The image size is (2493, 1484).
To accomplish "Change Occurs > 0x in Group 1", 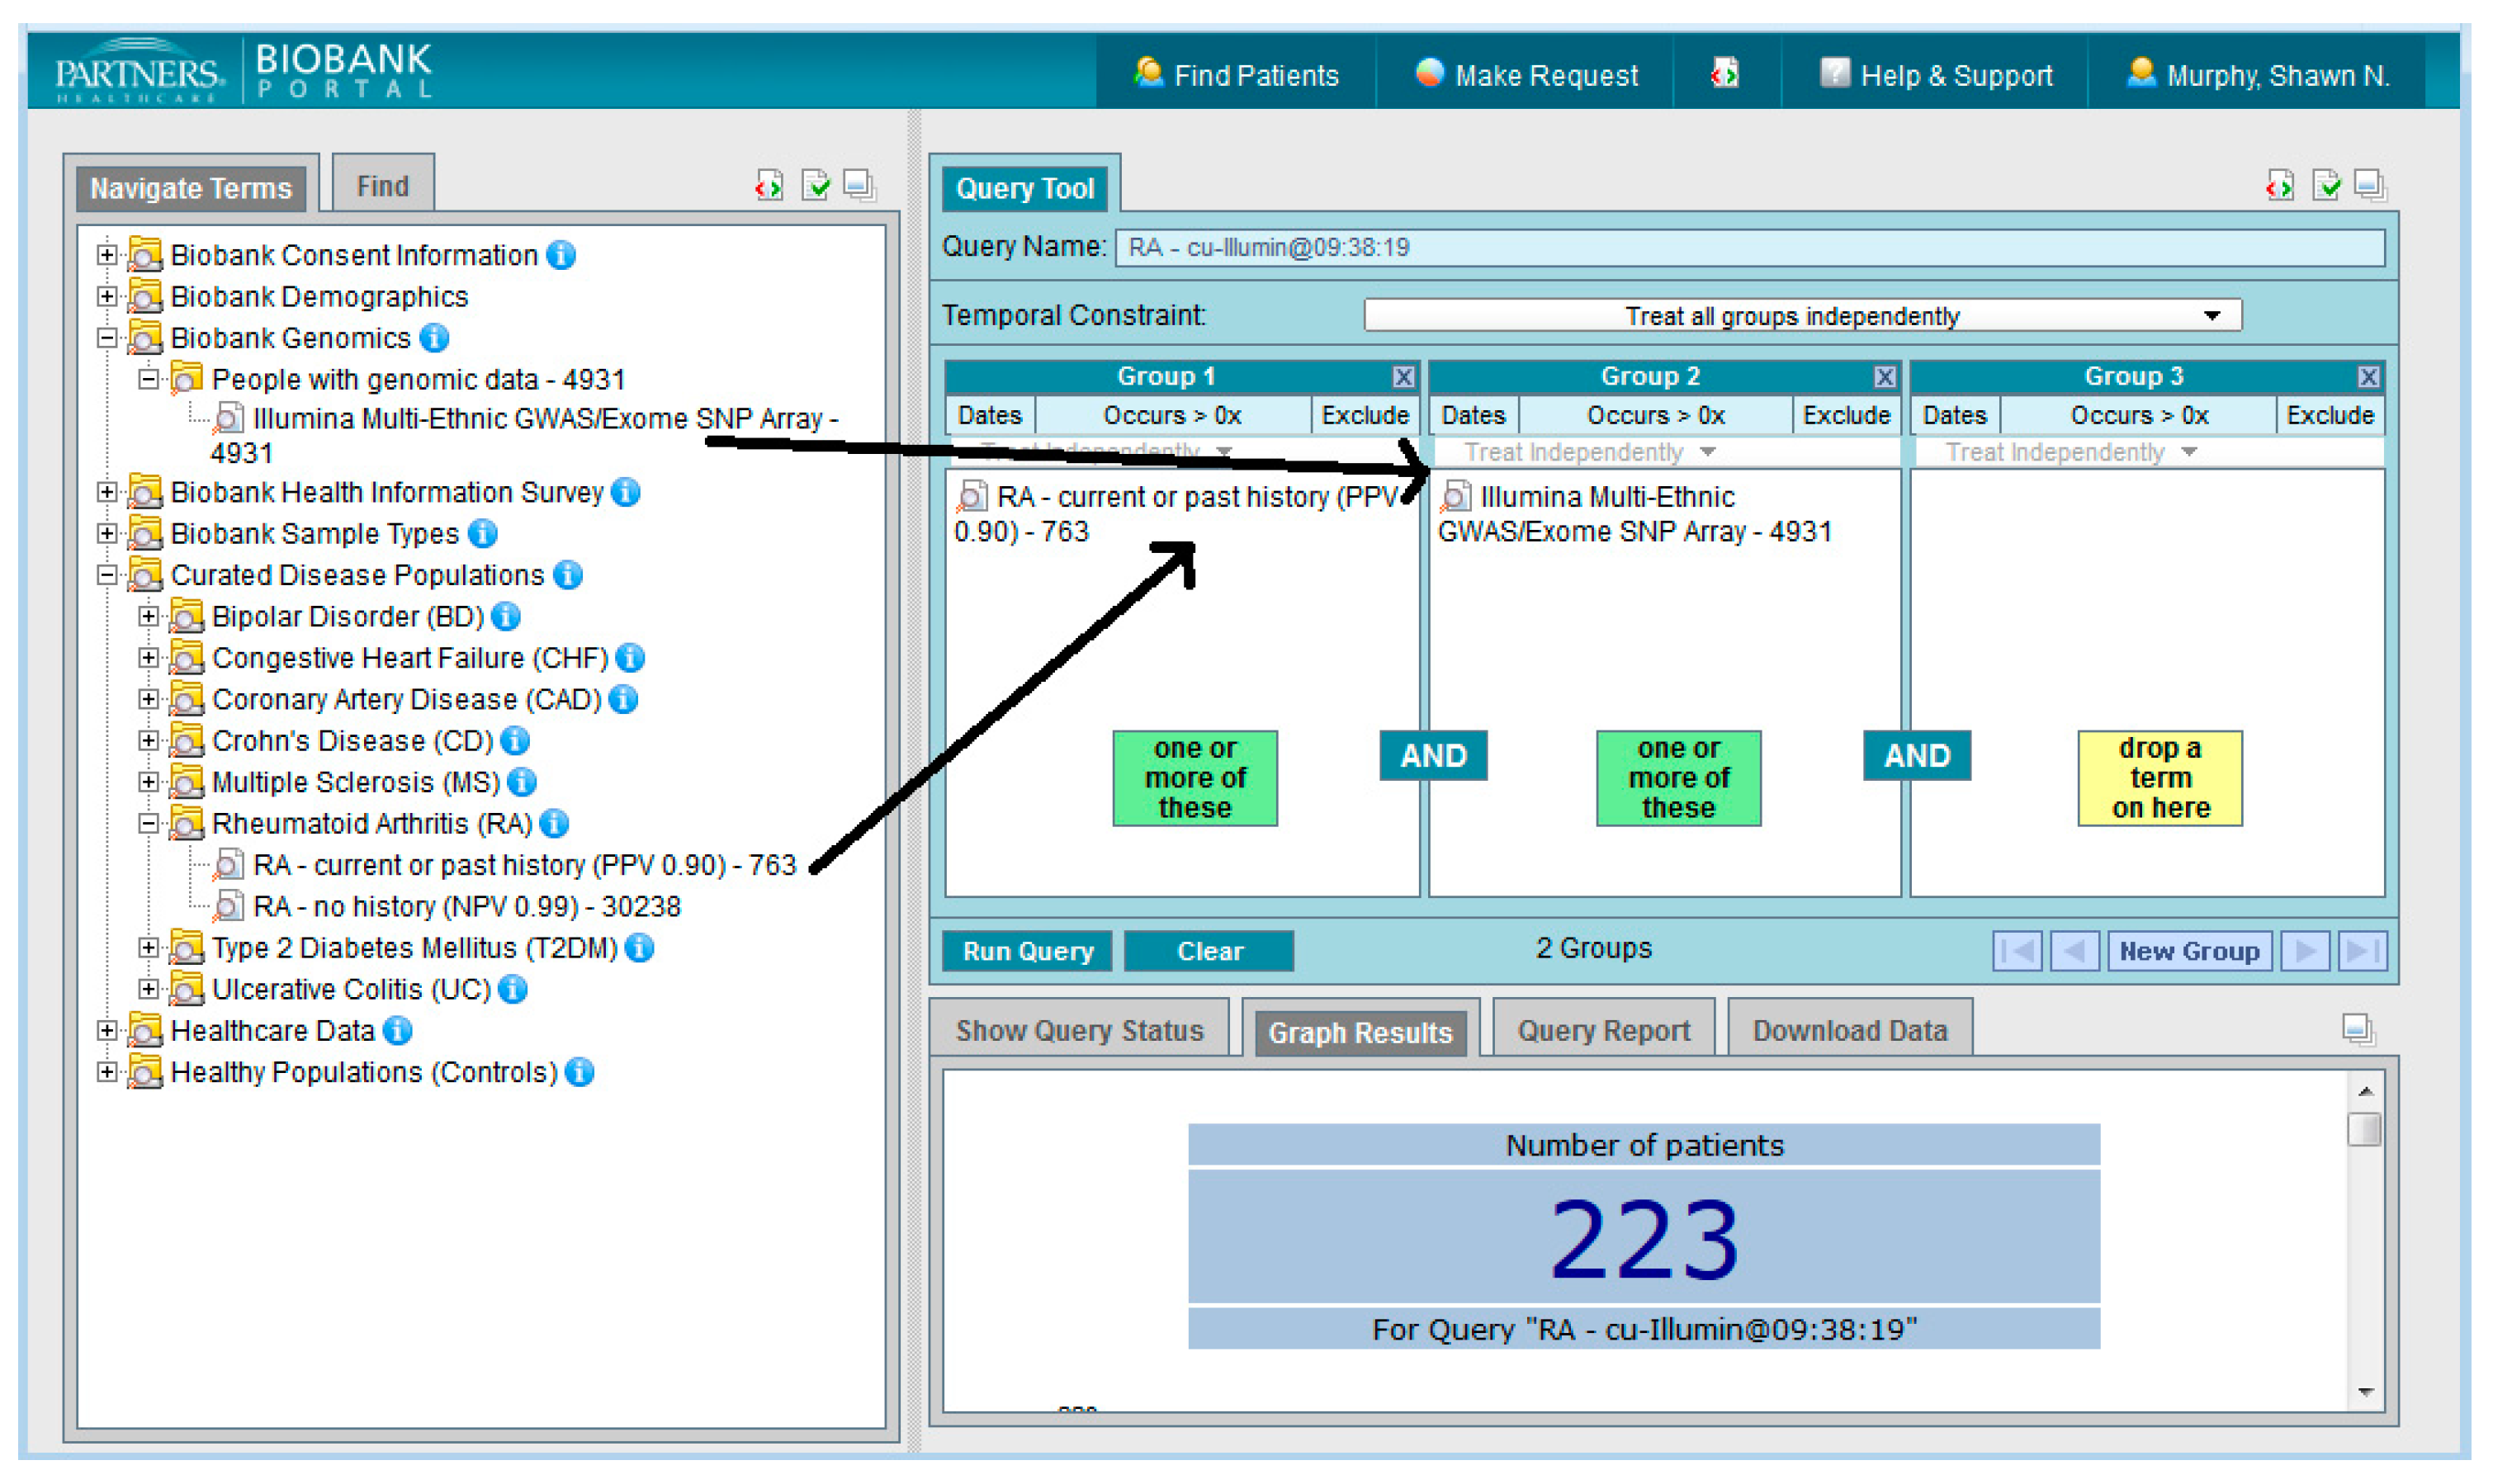I will [x=1172, y=415].
